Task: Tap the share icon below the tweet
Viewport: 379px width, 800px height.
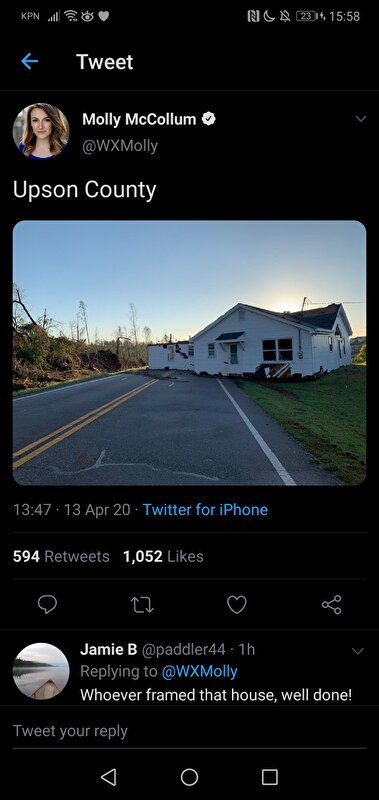Action: click(332, 605)
